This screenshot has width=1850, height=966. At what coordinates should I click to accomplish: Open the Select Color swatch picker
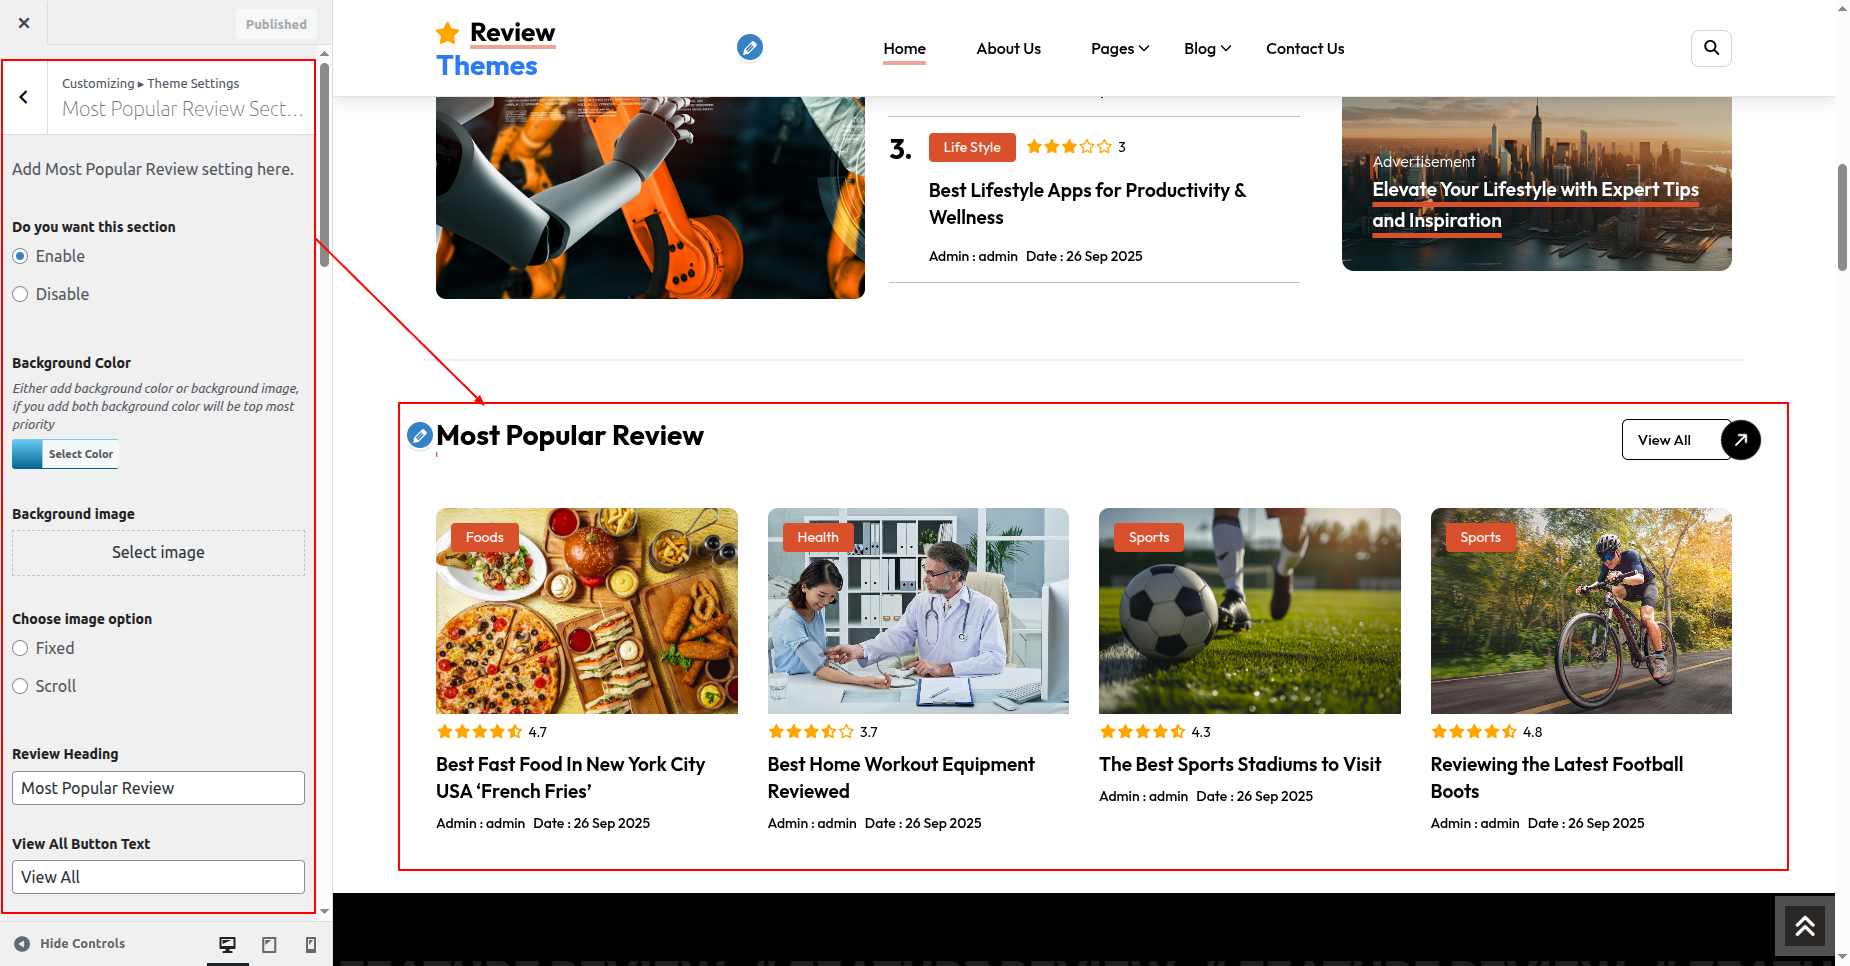(65, 454)
